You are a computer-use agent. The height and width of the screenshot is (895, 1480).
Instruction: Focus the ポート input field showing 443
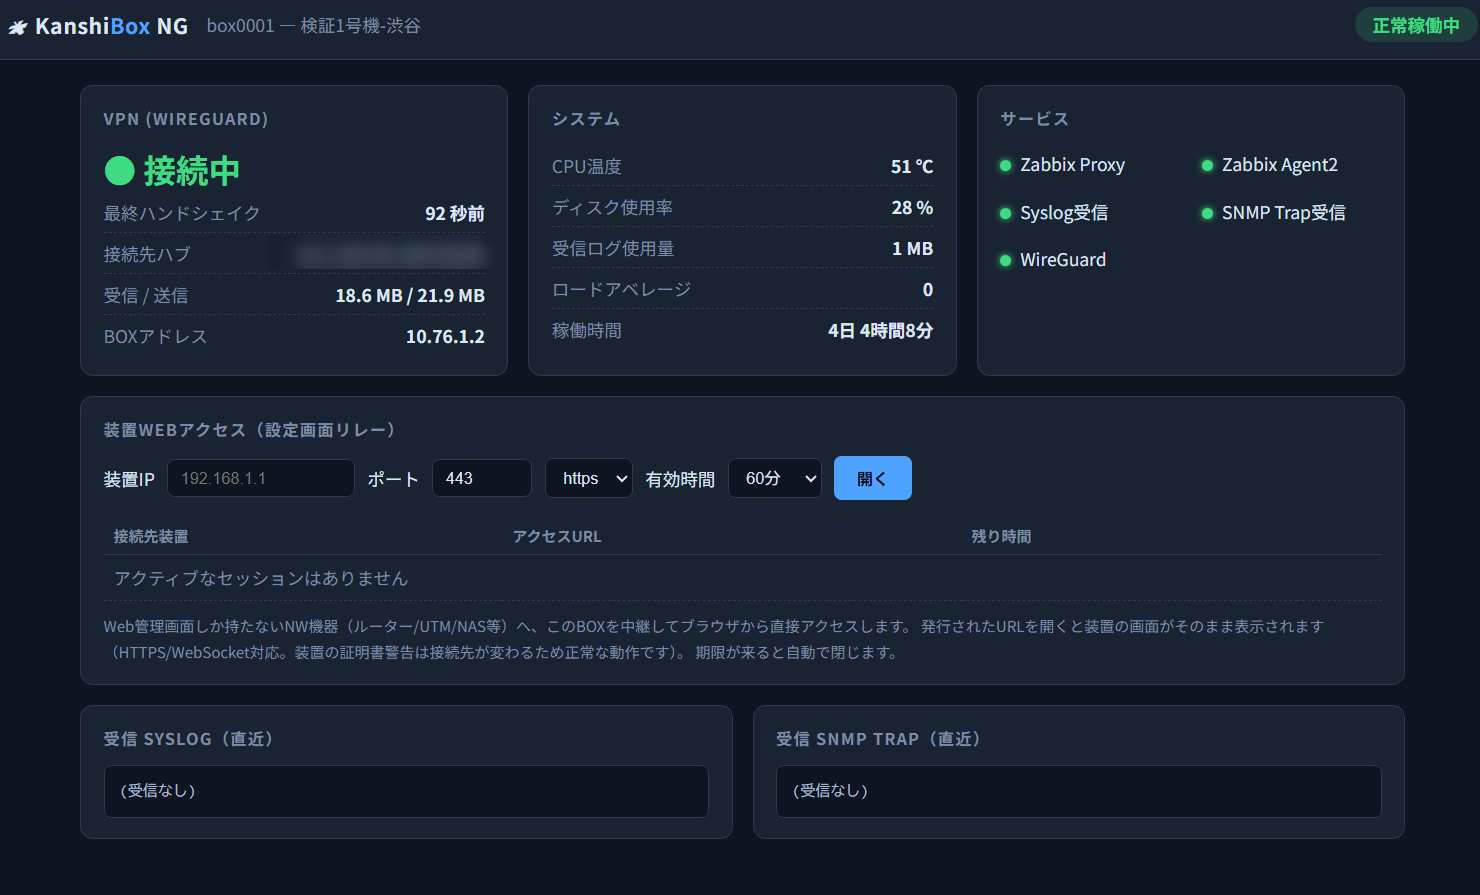pyautogui.click(x=482, y=478)
